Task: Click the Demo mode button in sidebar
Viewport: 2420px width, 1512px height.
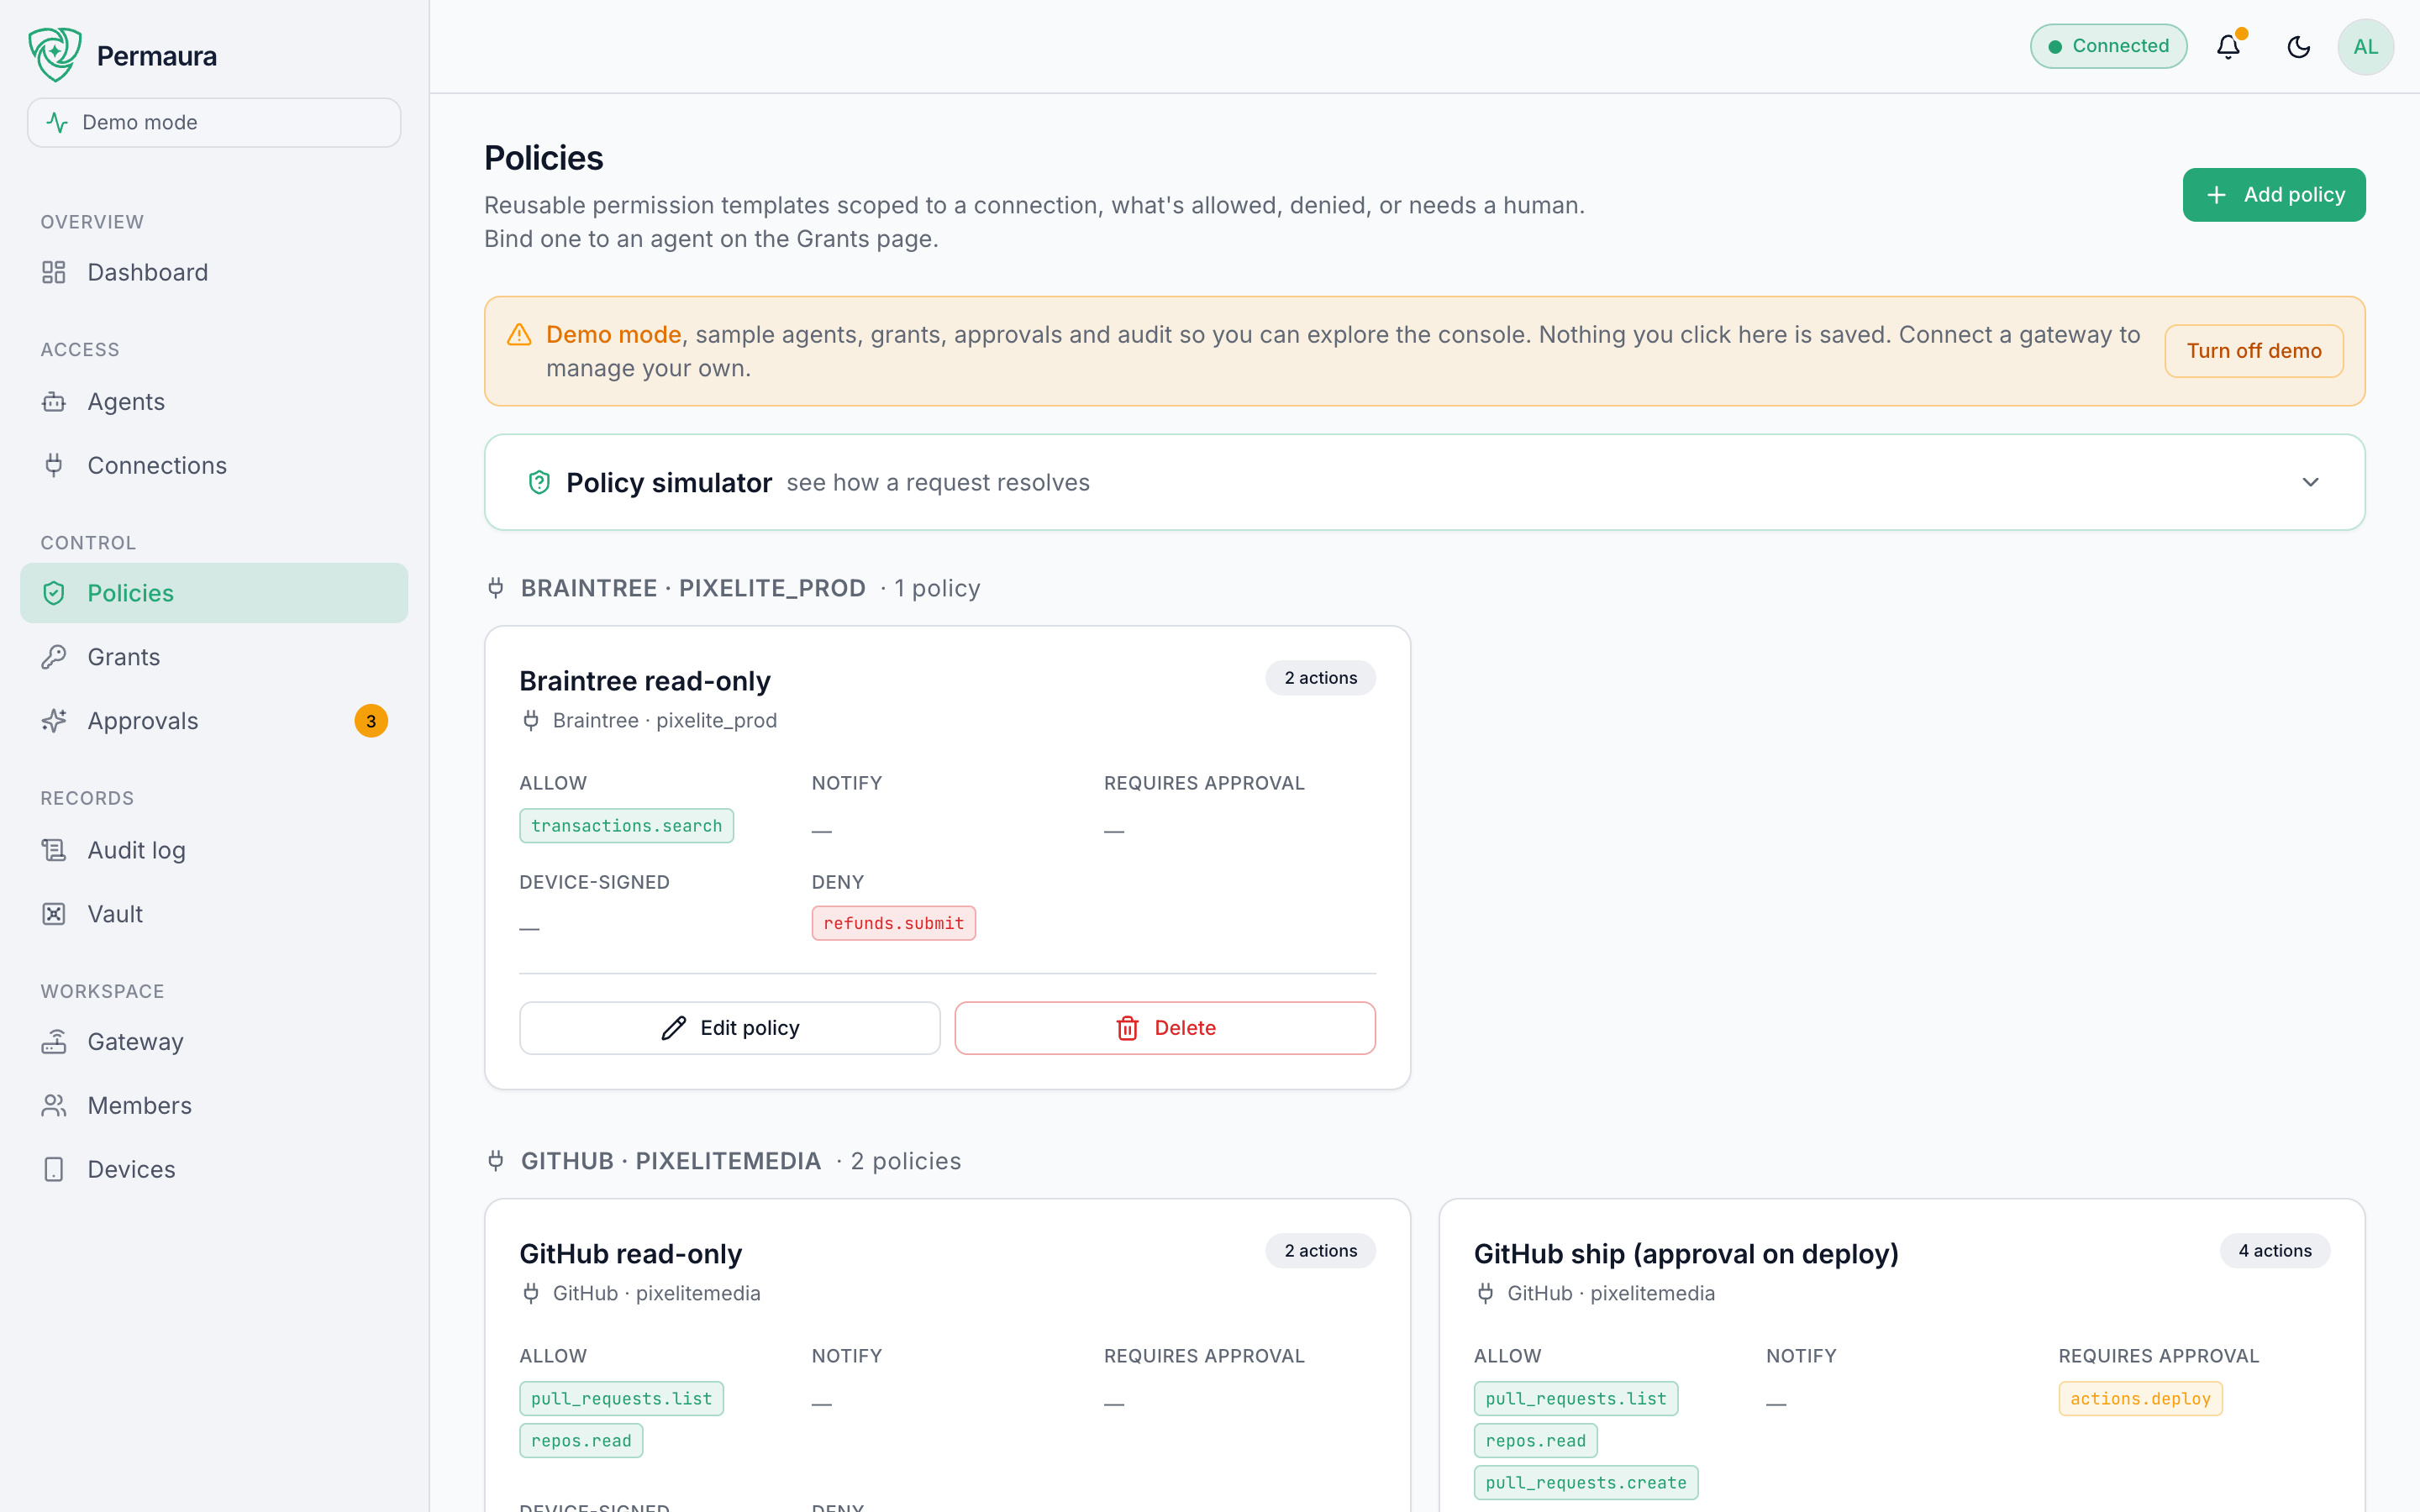Action: 214,122
